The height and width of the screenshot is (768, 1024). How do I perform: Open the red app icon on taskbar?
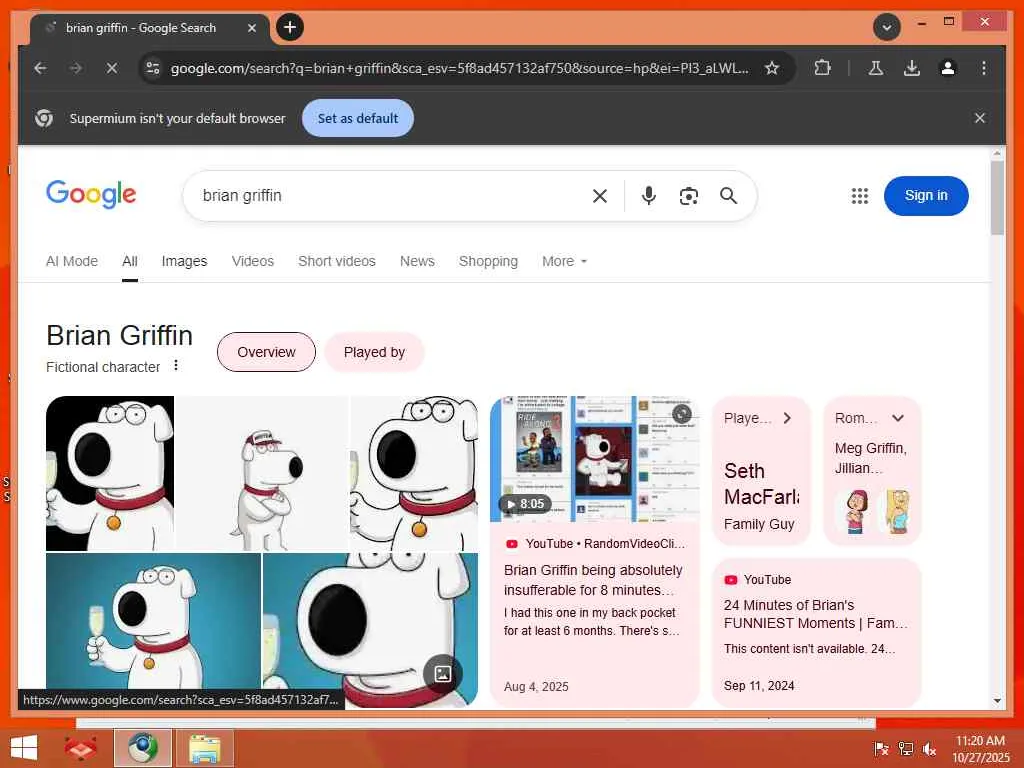click(81, 748)
